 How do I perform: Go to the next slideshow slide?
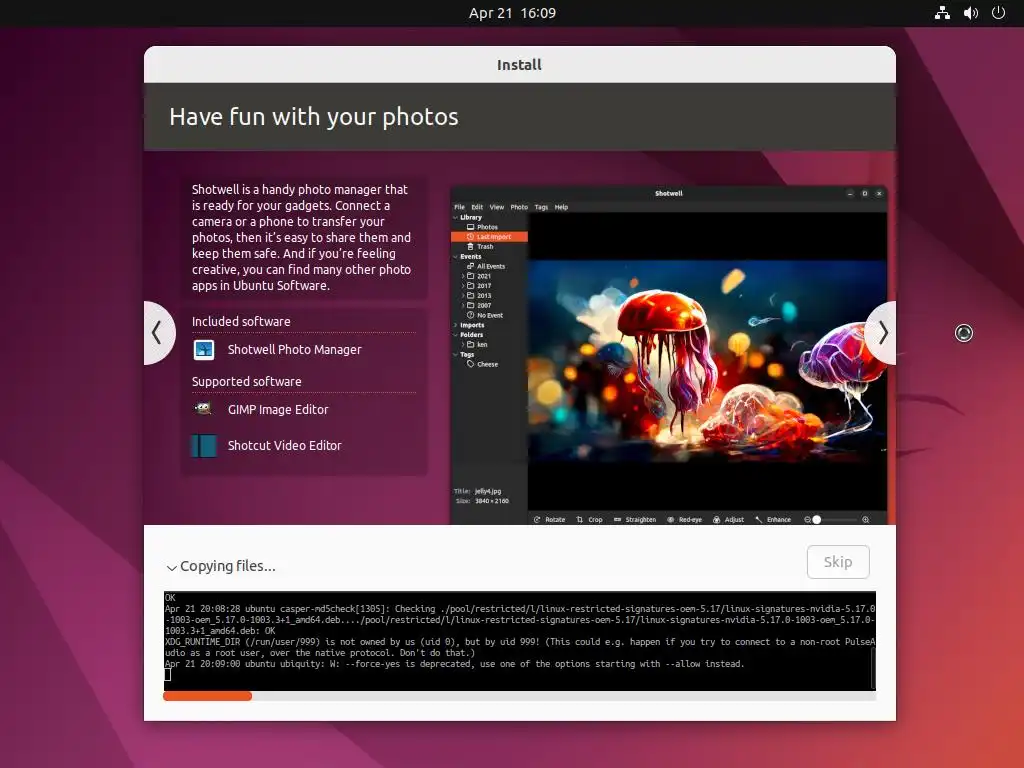(882, 333)
